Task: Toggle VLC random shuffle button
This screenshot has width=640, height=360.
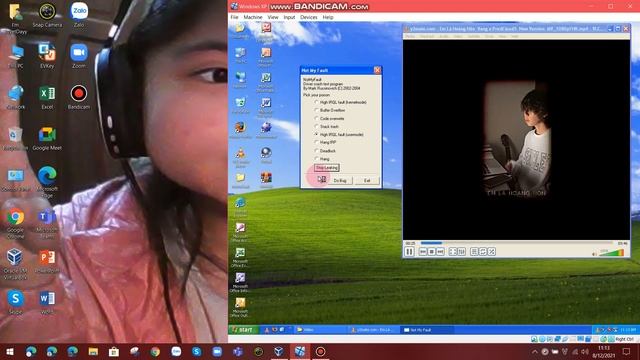Action: [x=491, y=252]
